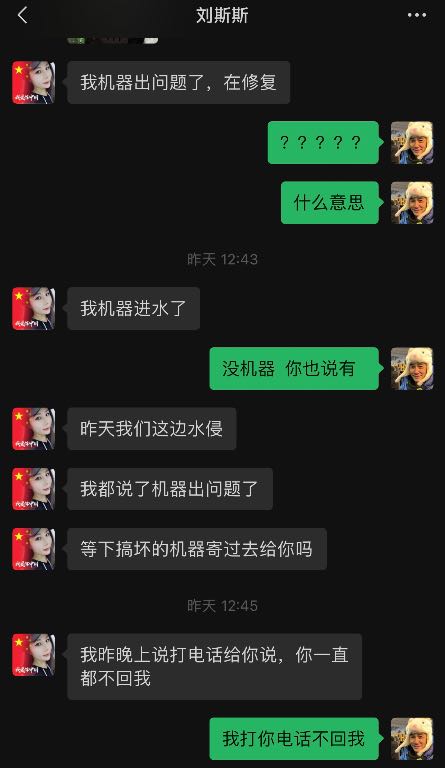The image size is (445, 768).
Task: Tap own avatar next to 什么意思
Action: [412, 203]
